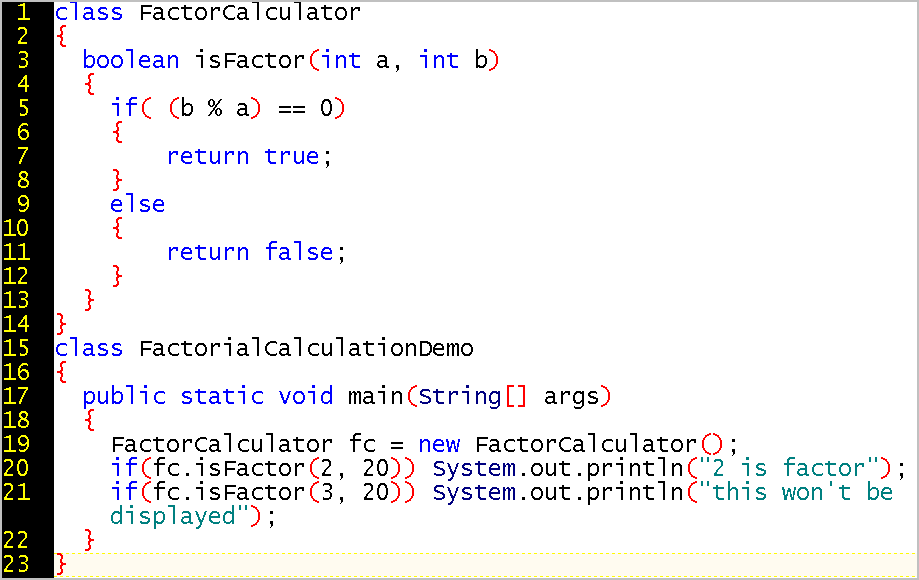Click System.out.println on line 21
The image size is (919, 580).
point(558,492)
